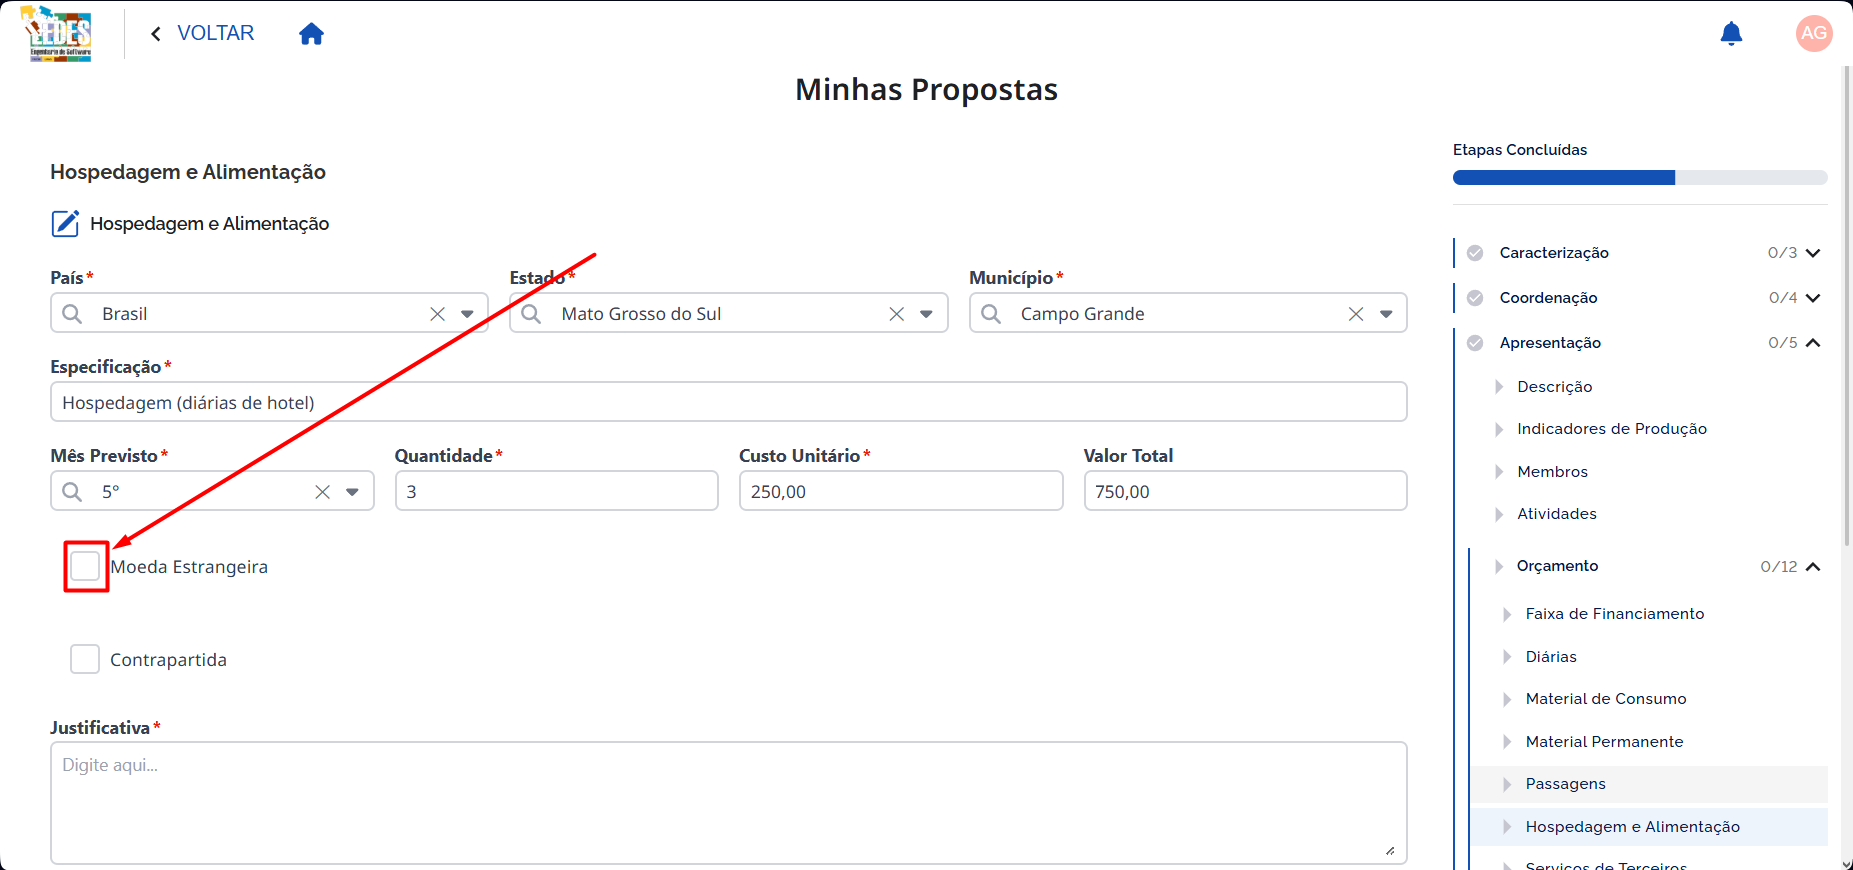Viewport: 1853px width, 870px height.
Task: Expand the Caracterização section chevron
Action: (1813, 253)
